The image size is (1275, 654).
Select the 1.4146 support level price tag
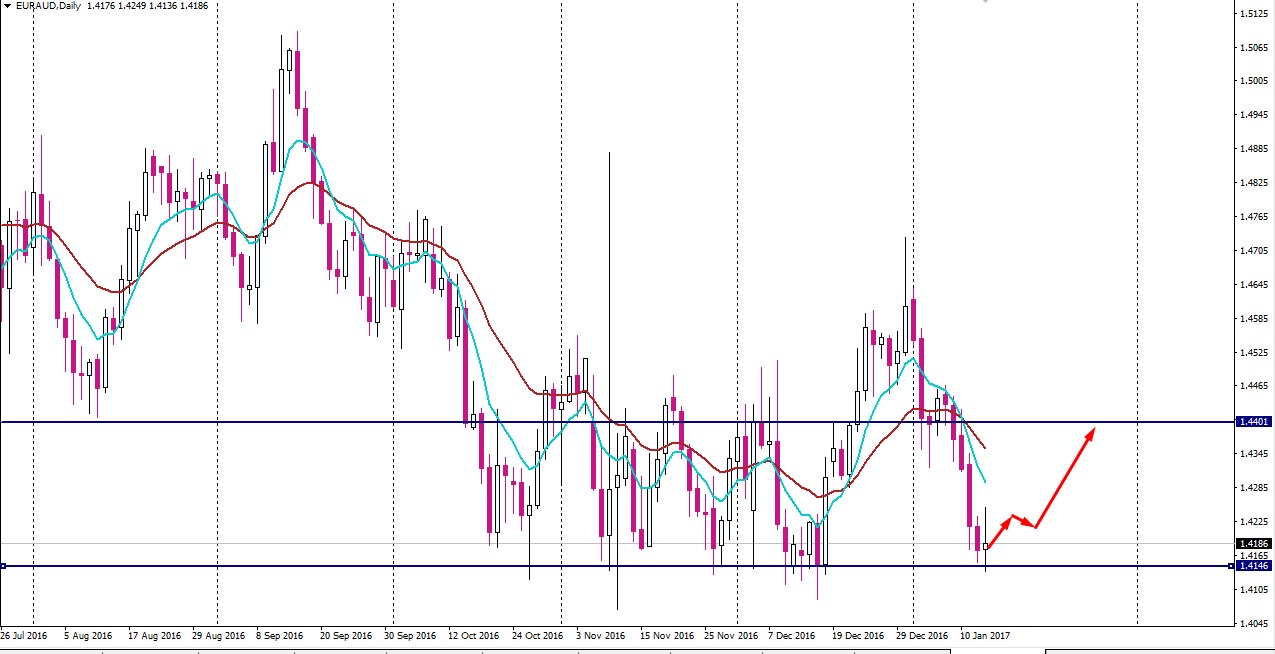click(1253, 566)
